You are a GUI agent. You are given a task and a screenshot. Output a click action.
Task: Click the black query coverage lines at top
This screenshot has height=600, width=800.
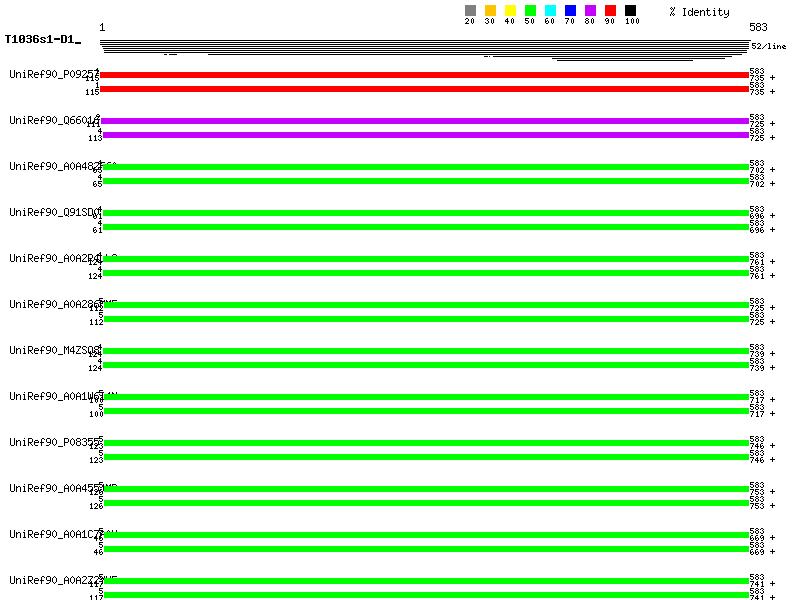point(424,46)
